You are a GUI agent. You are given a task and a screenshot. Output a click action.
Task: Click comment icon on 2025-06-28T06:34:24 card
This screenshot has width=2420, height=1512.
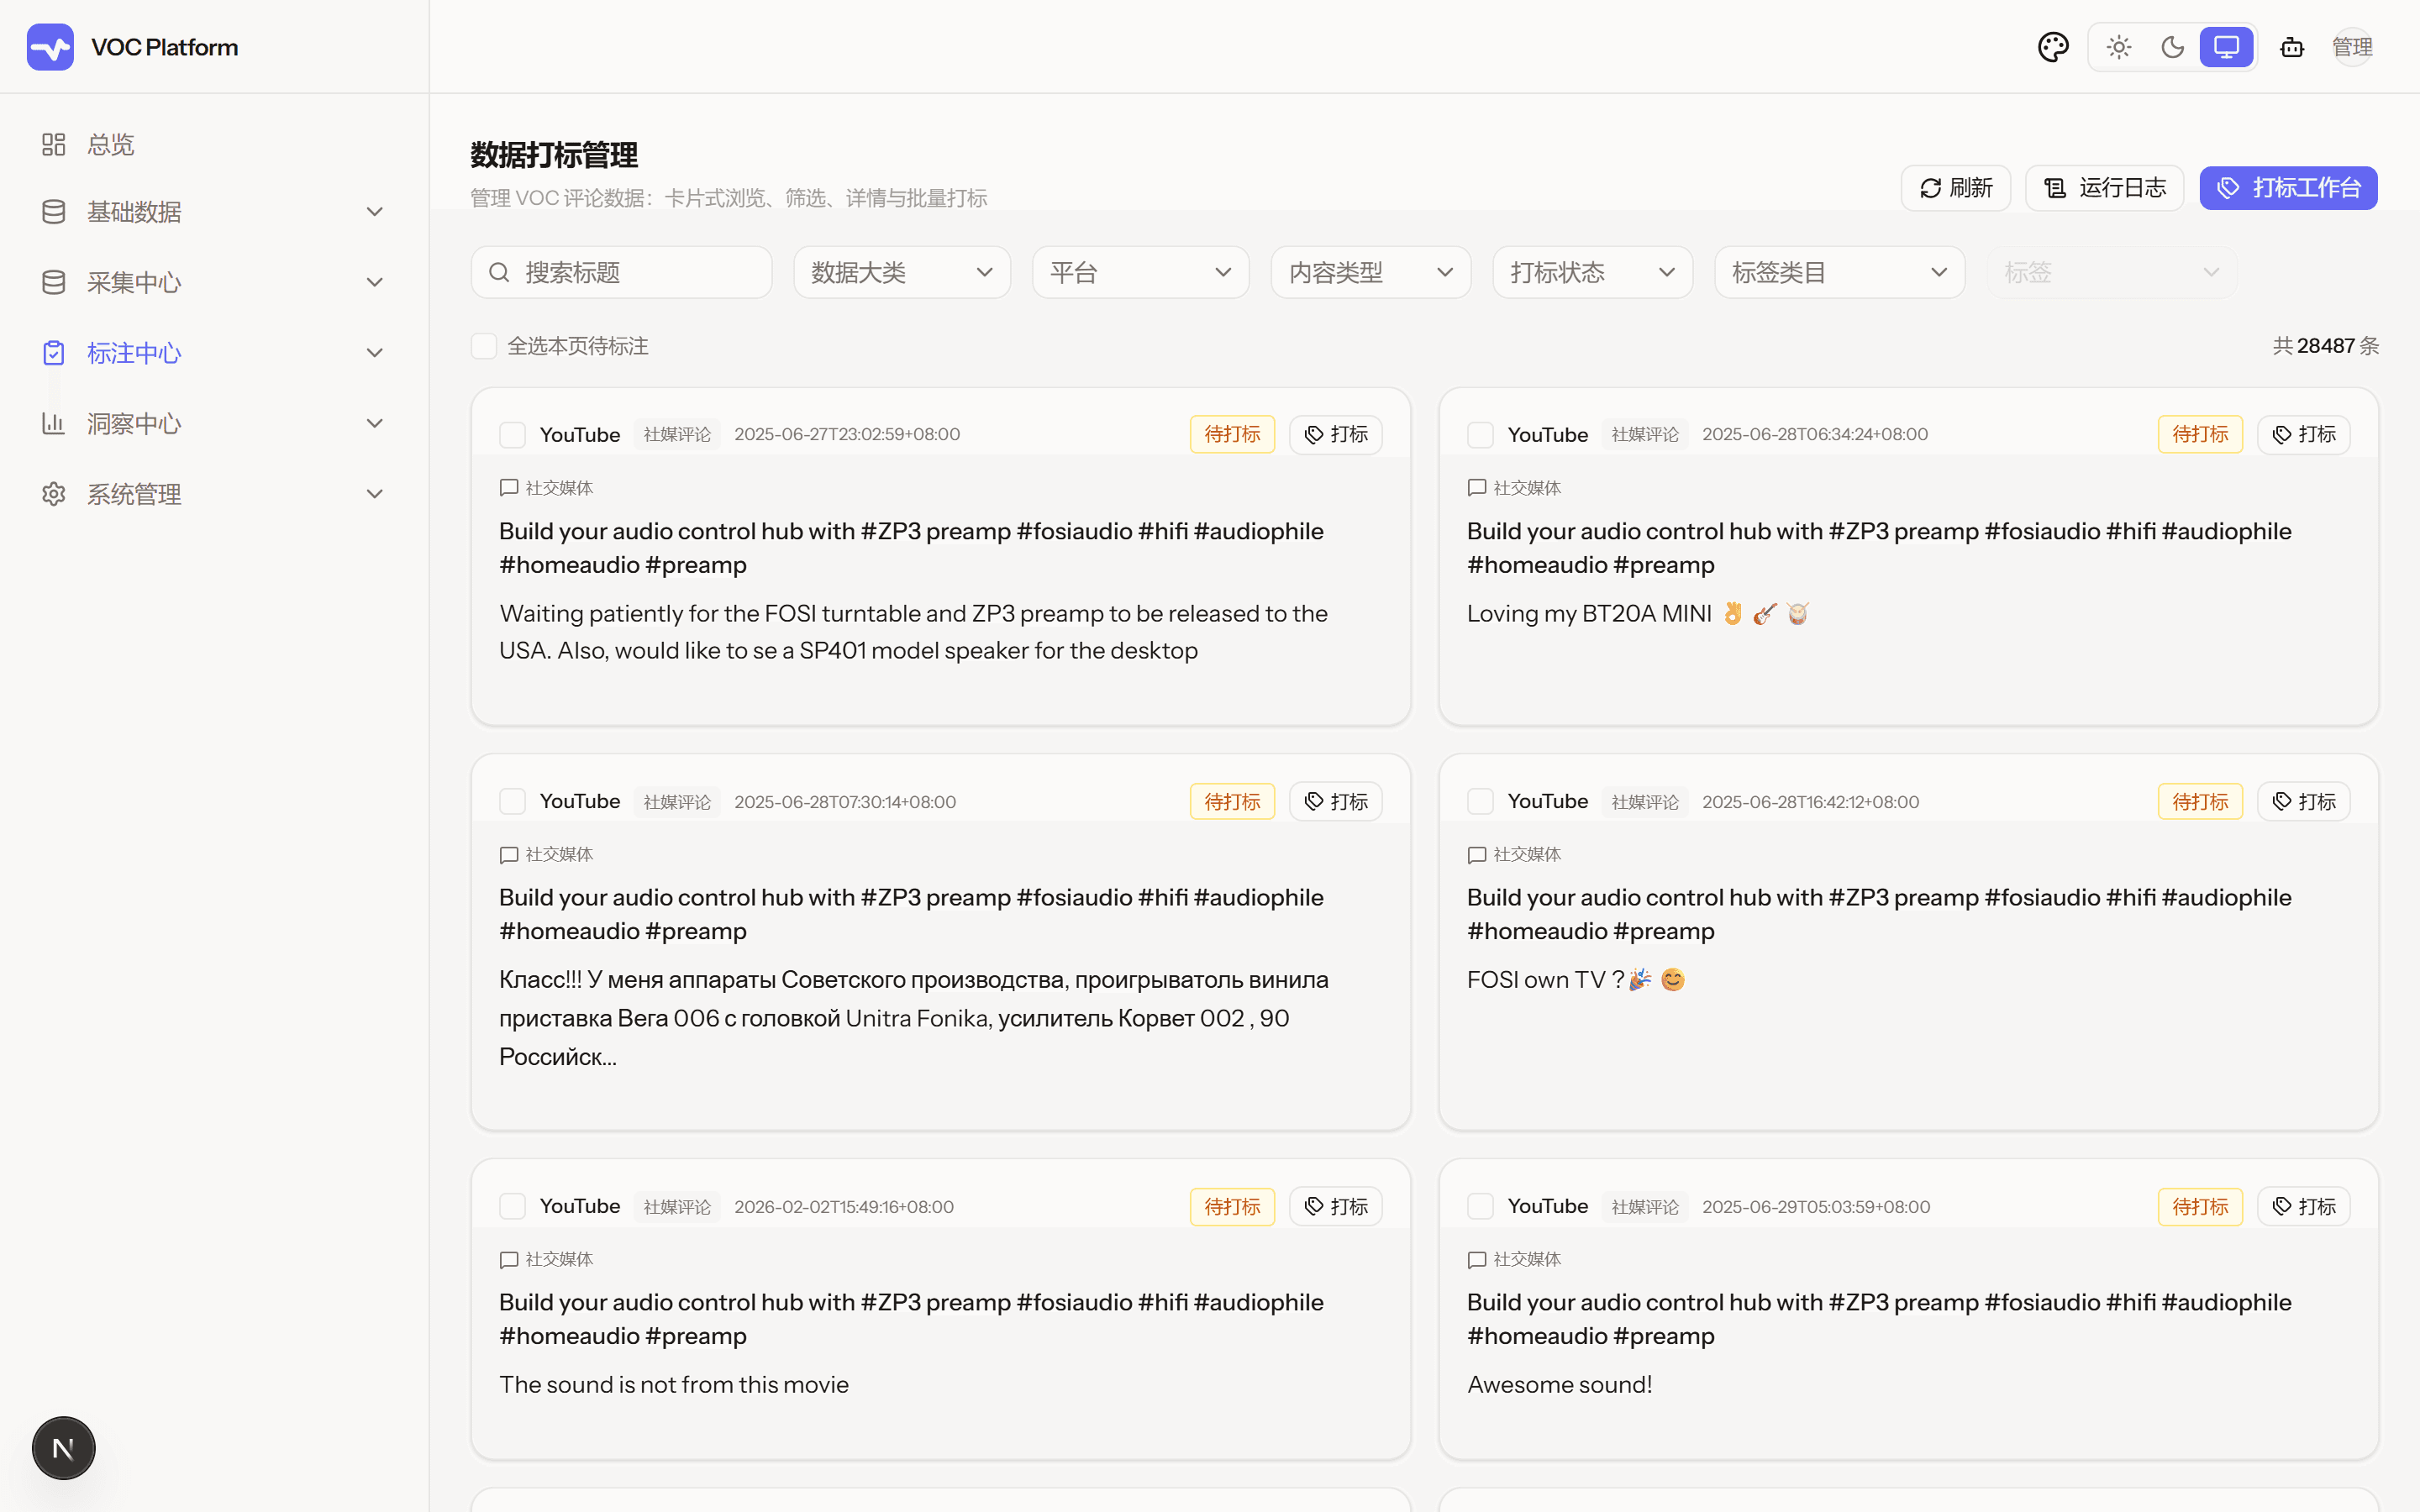[x=1477, y=488]
